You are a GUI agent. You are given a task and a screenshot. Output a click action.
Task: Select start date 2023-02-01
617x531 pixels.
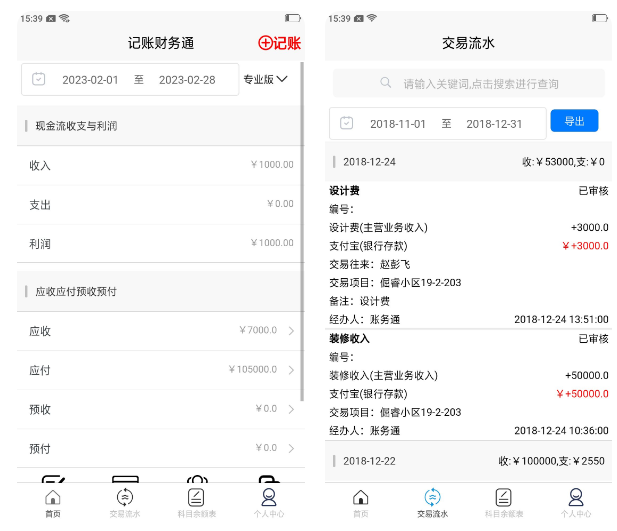90,80
